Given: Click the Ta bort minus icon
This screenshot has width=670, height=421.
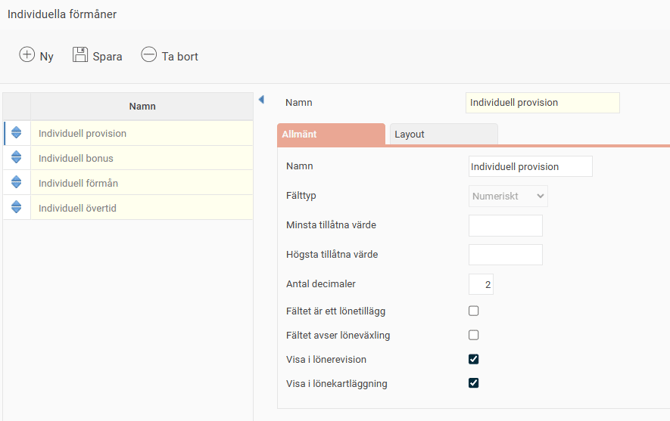Looking at the screenshot, I should coord(149,55).
